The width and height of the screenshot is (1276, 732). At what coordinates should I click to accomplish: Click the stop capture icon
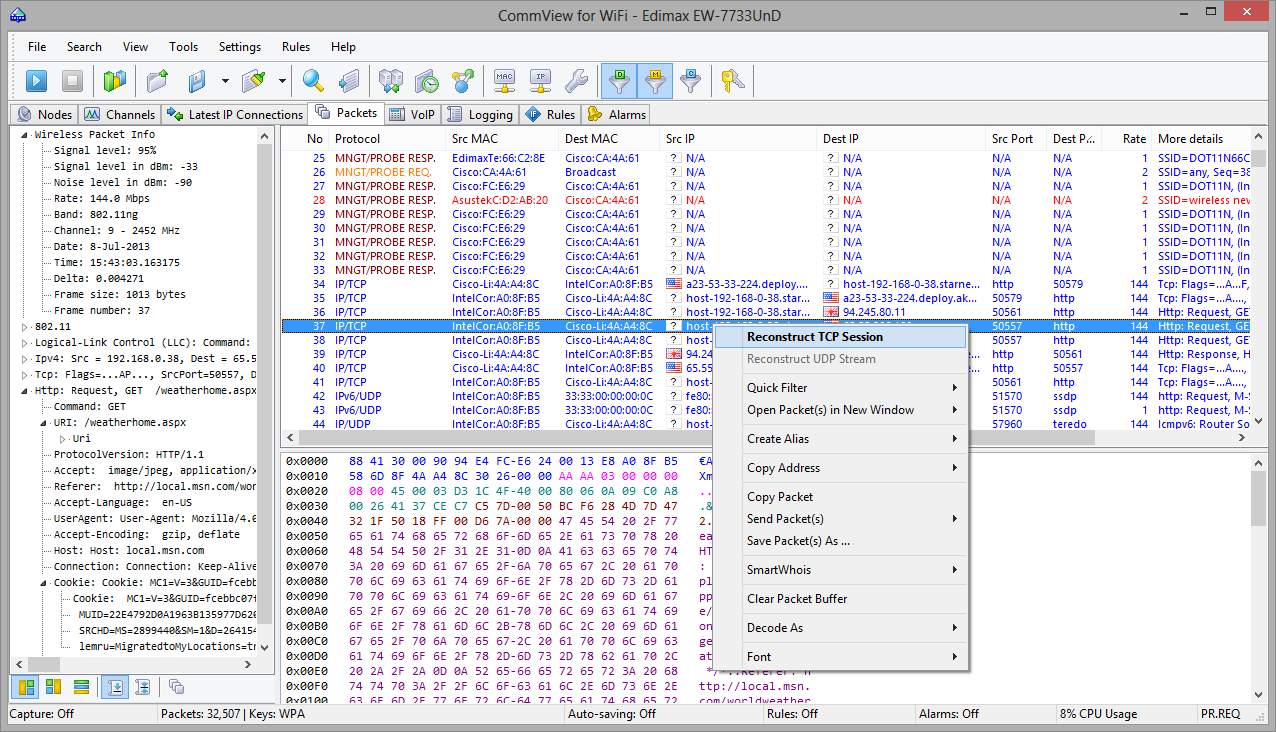coord(71,81)
